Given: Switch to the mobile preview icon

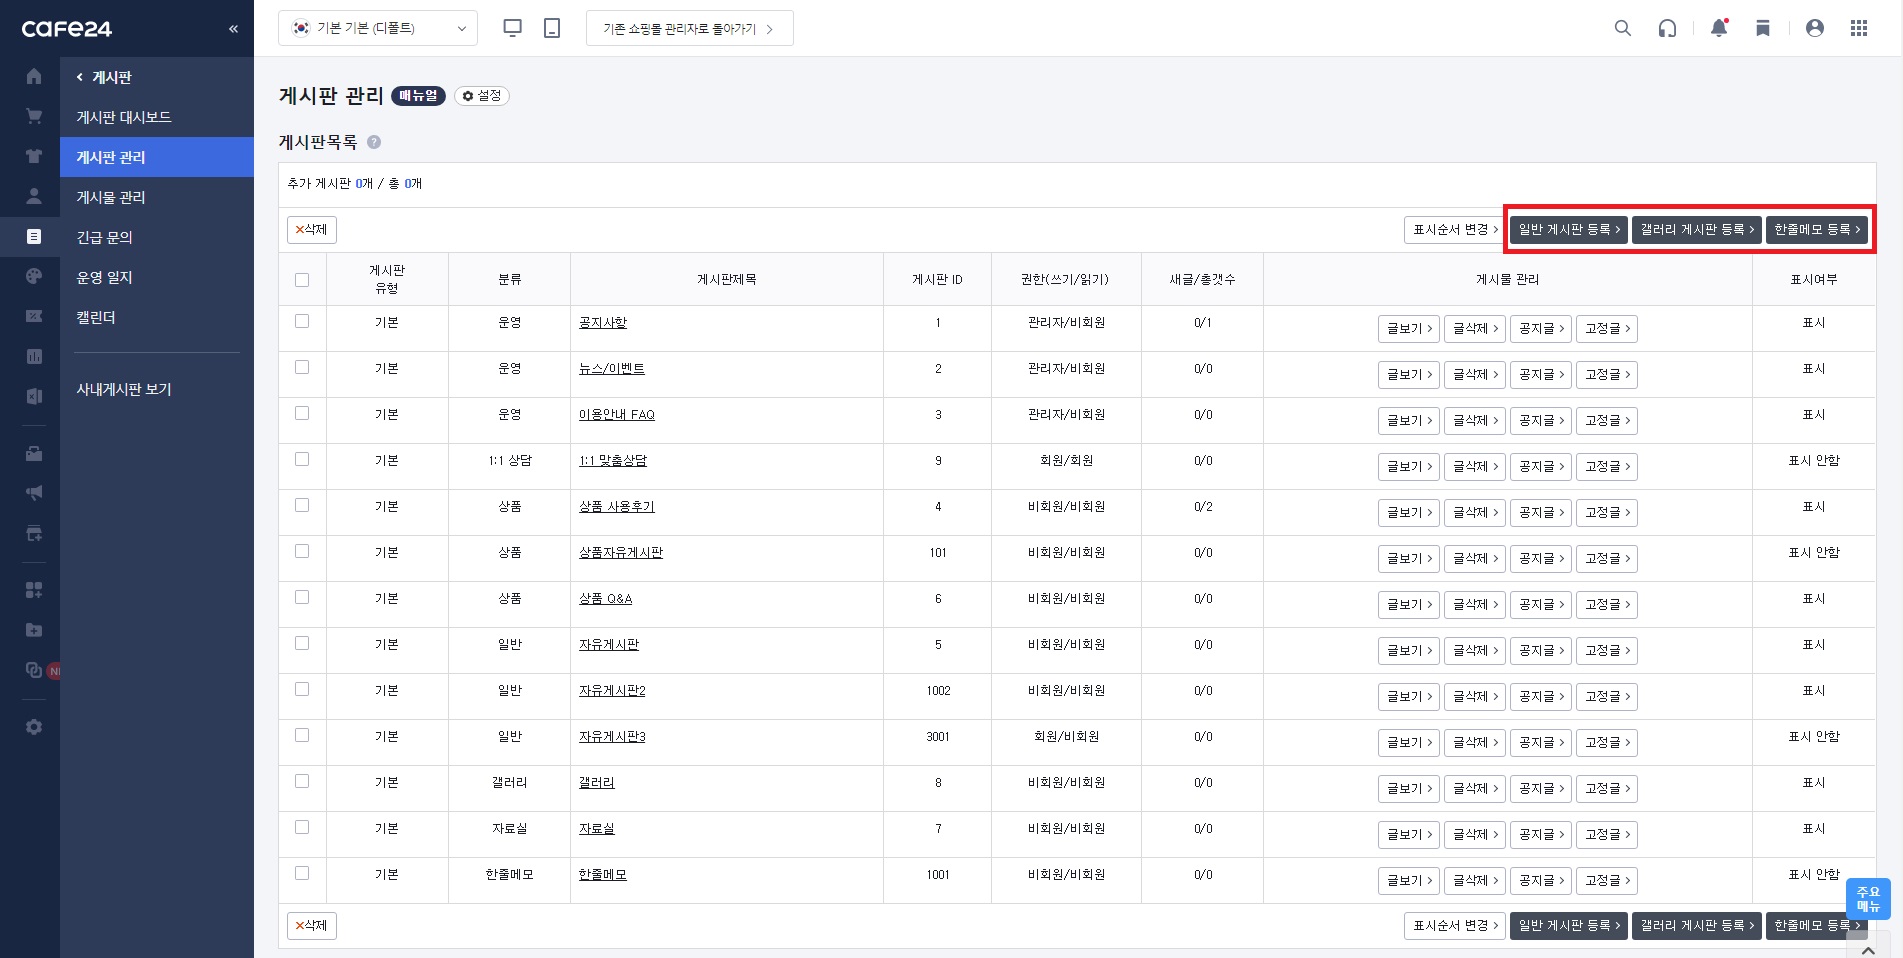Looking at the screenshot, I should click(x=552, y=28).
